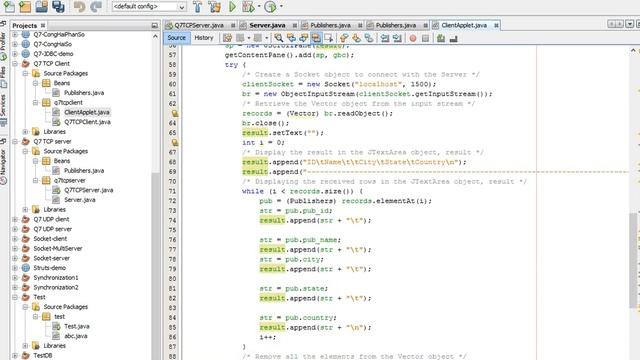
Task: Switch to the Q7TCPServer.java editor tab
Action: (199, 25)
